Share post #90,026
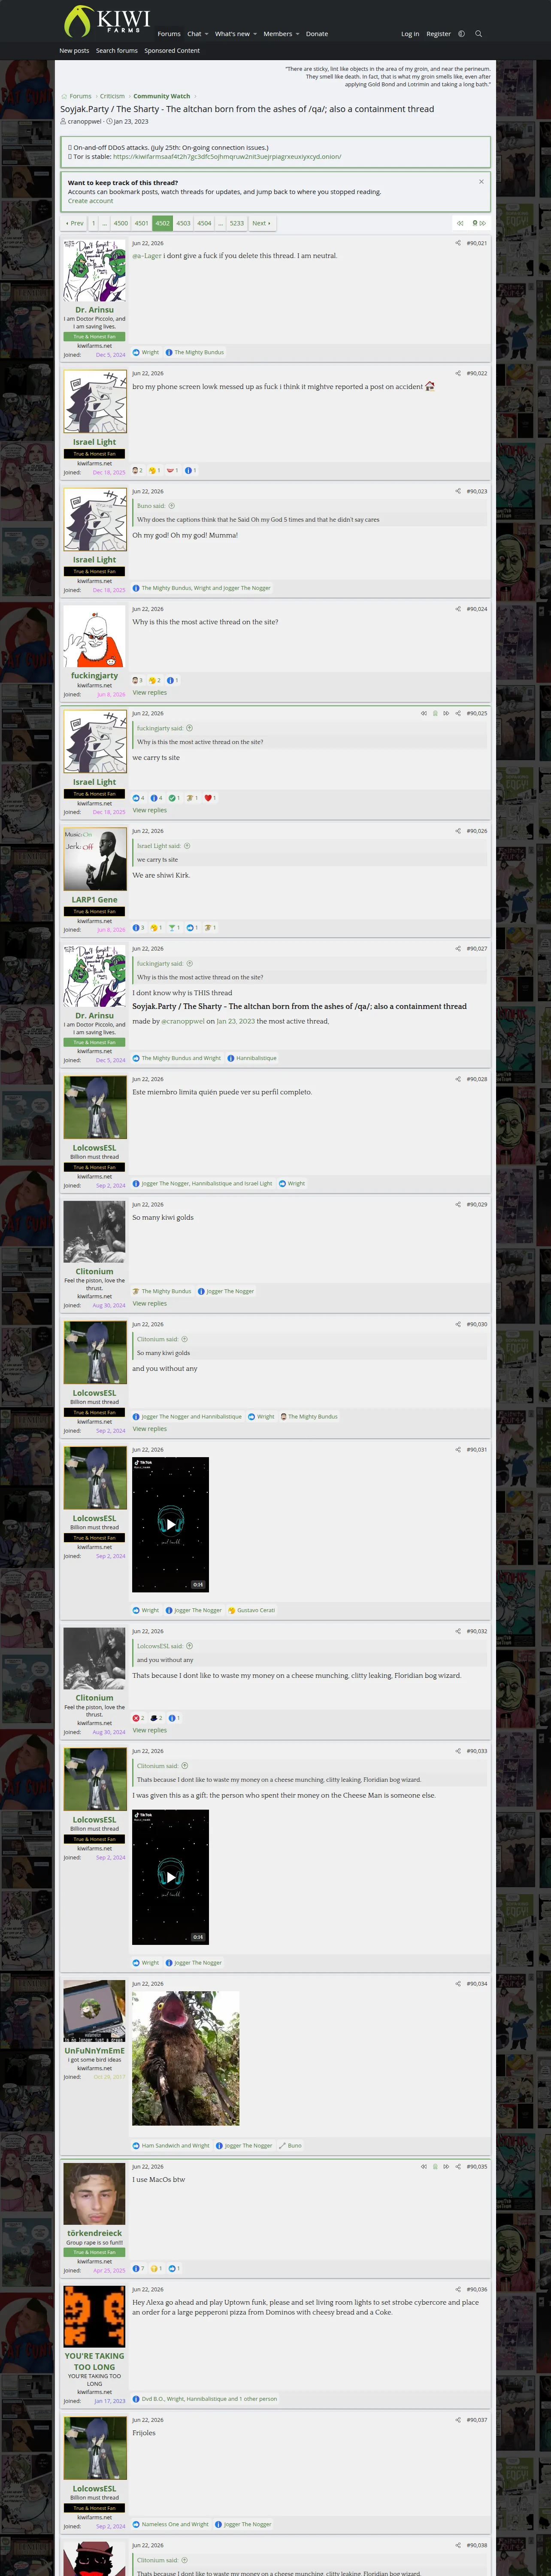Viewport: 551px width, 2576px height. [458, 831]
